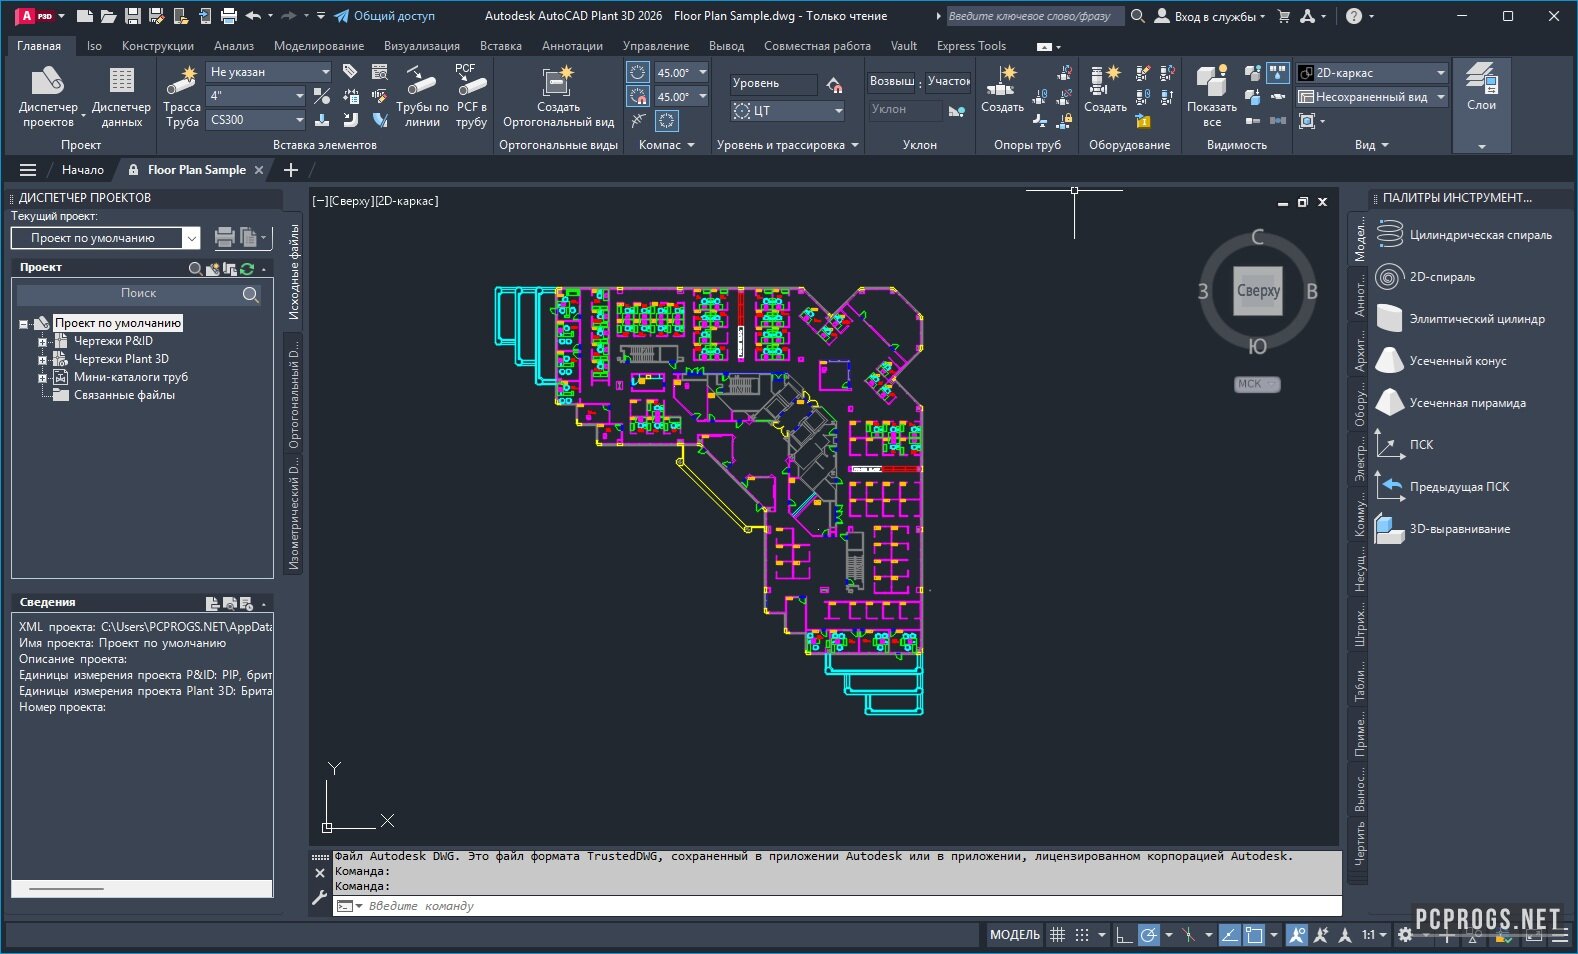Create an orthographic view with Создать Ортогональный вид
Screen dimensions: 1578x954
point(558,97)
